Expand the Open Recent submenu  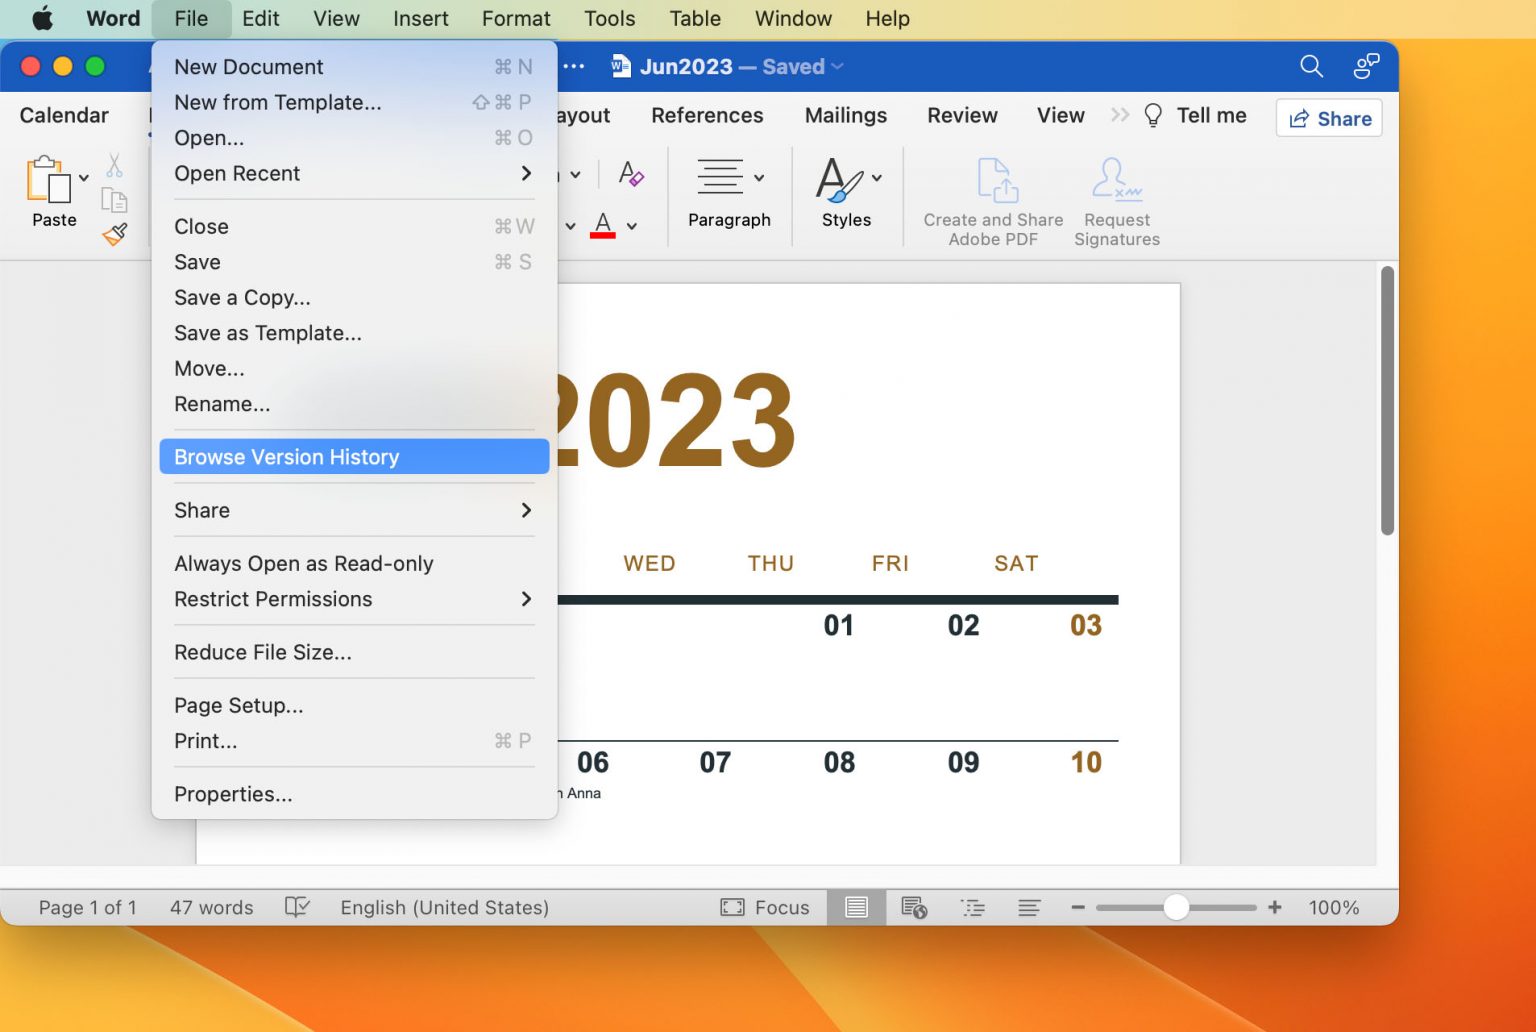click(x=350, y=173)
